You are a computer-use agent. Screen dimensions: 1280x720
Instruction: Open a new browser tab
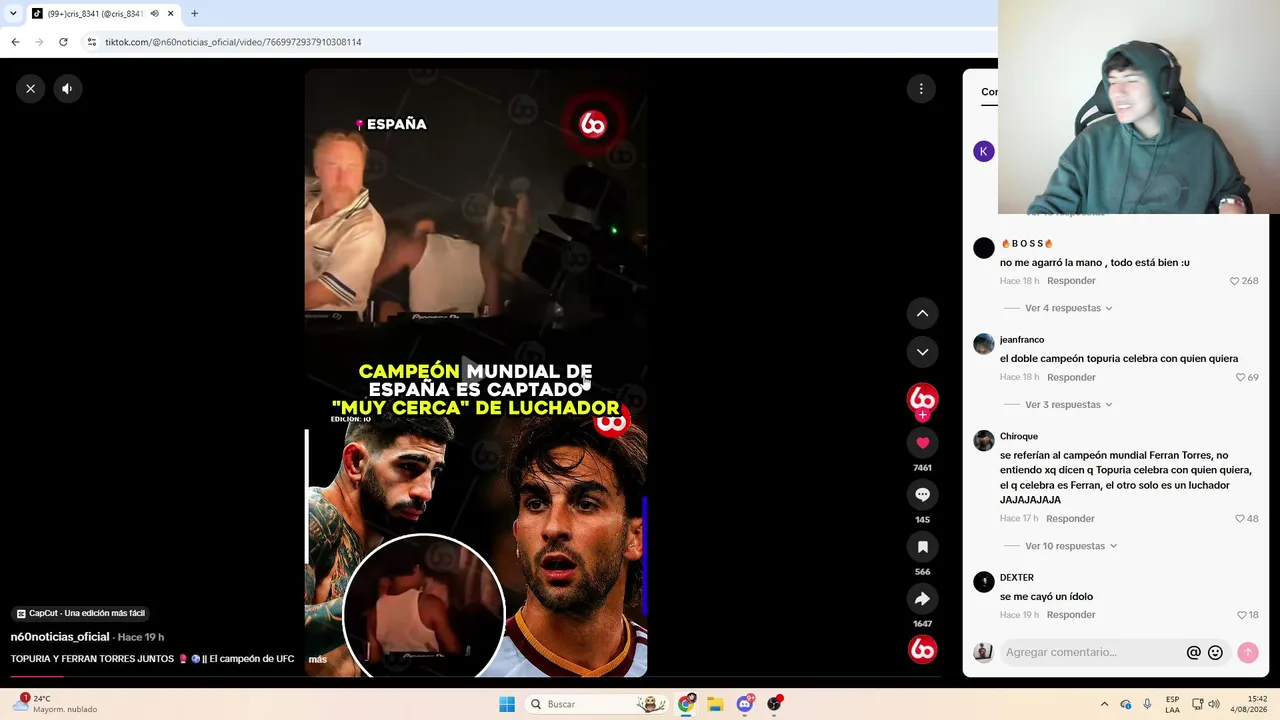(x=194, y=14)
